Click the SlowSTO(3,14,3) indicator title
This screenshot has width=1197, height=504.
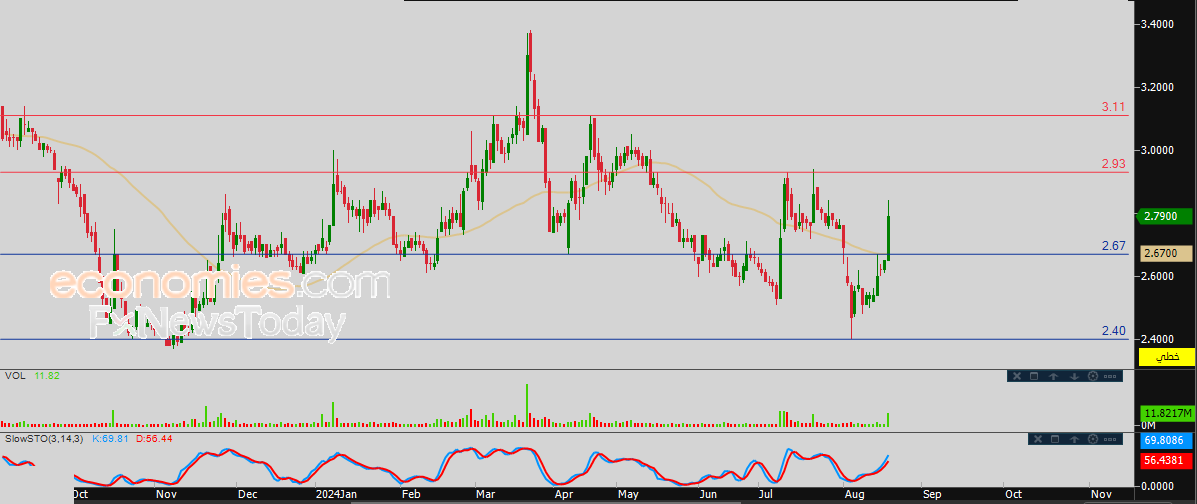(44, 438)
